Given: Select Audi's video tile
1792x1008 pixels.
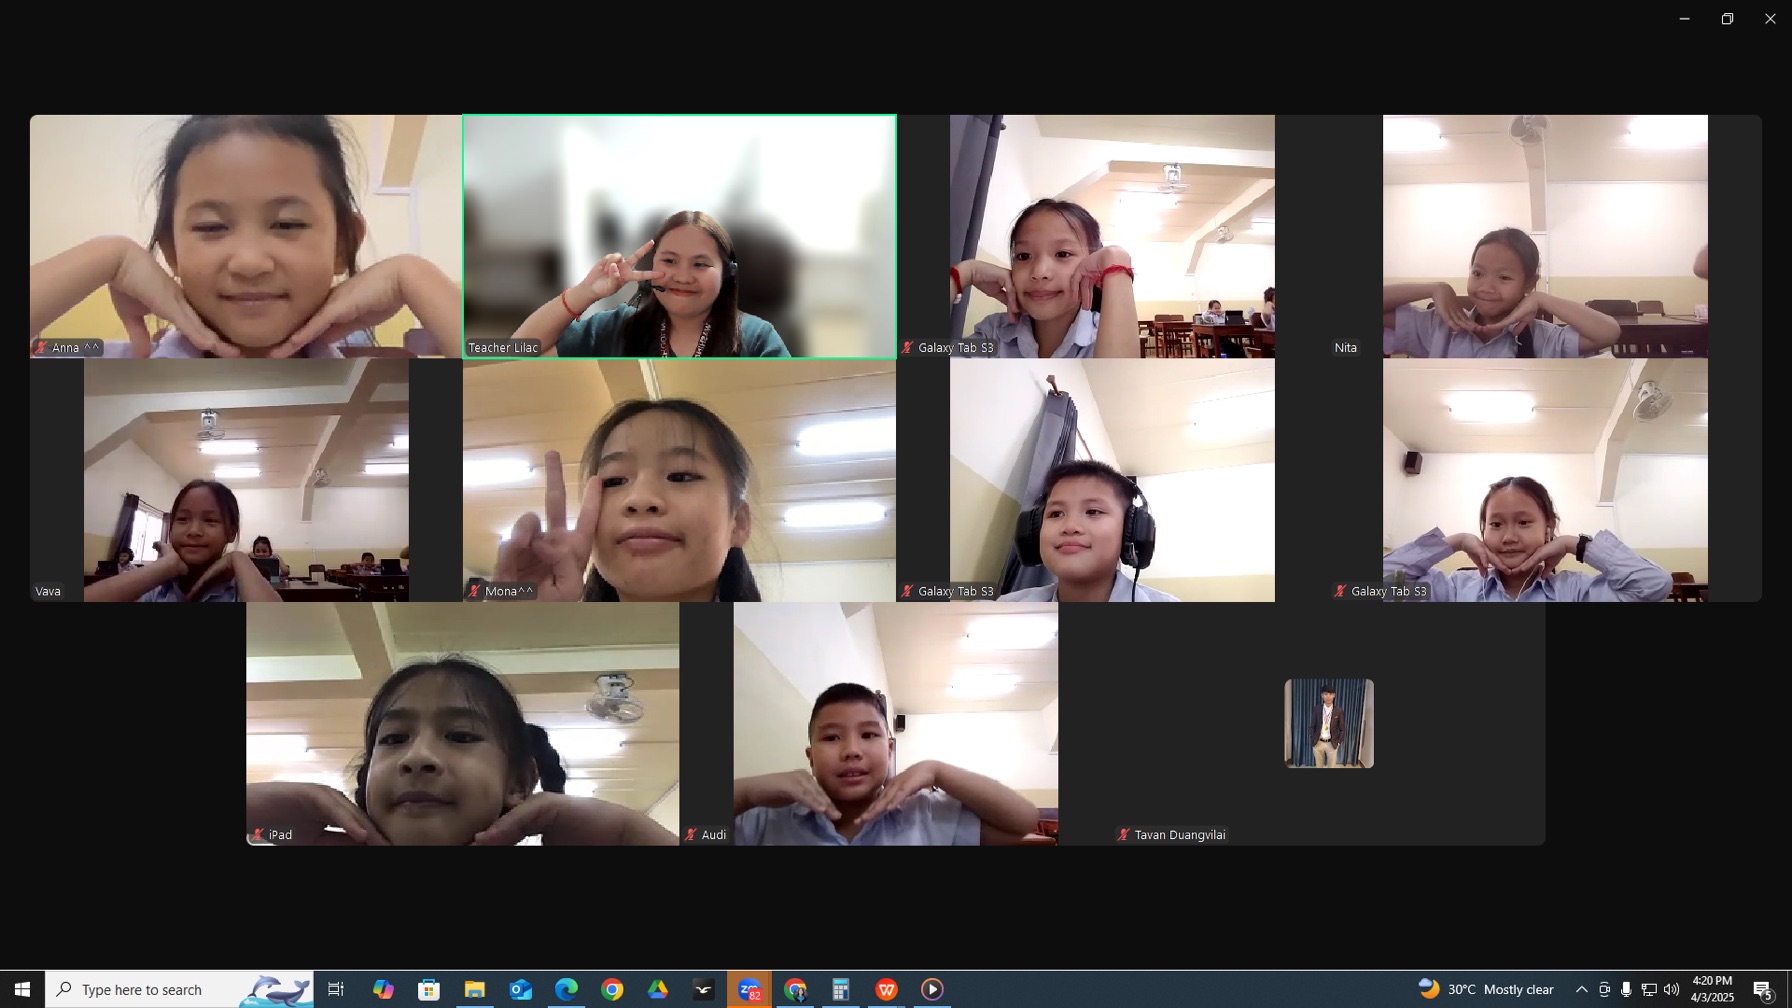Looking at the screenshot, I should pyautogui.click(x=896, y=724).
